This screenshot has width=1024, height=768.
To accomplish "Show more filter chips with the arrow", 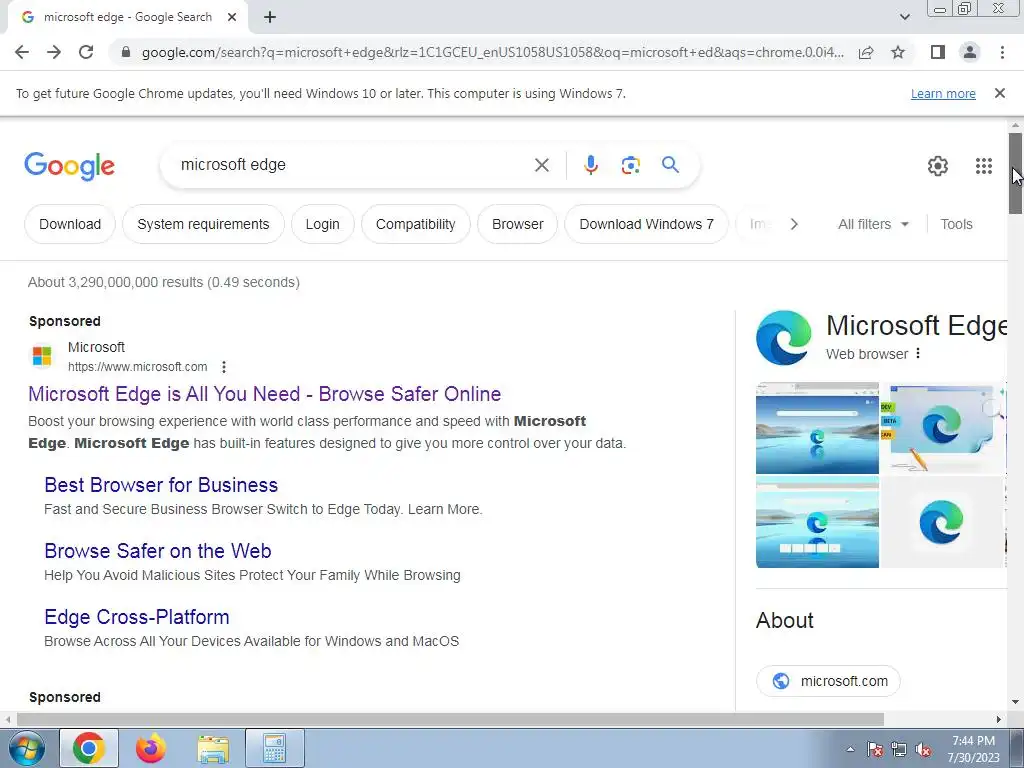I will pos(794,224).
